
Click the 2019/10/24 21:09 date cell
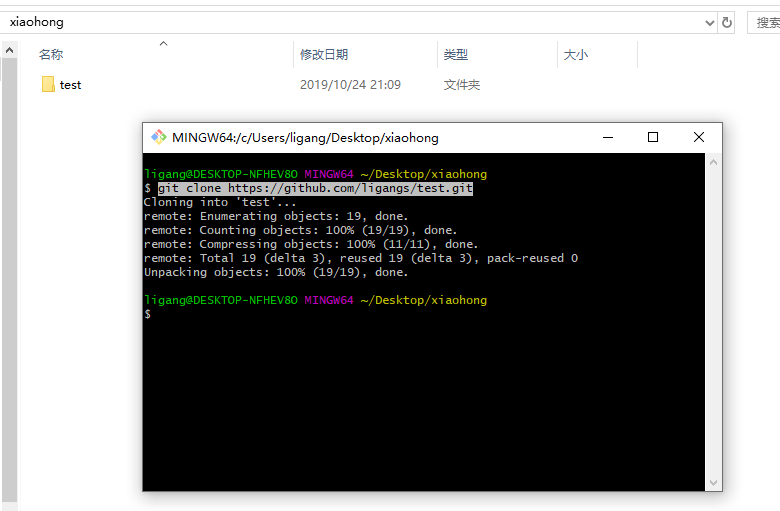click(350, 85)
